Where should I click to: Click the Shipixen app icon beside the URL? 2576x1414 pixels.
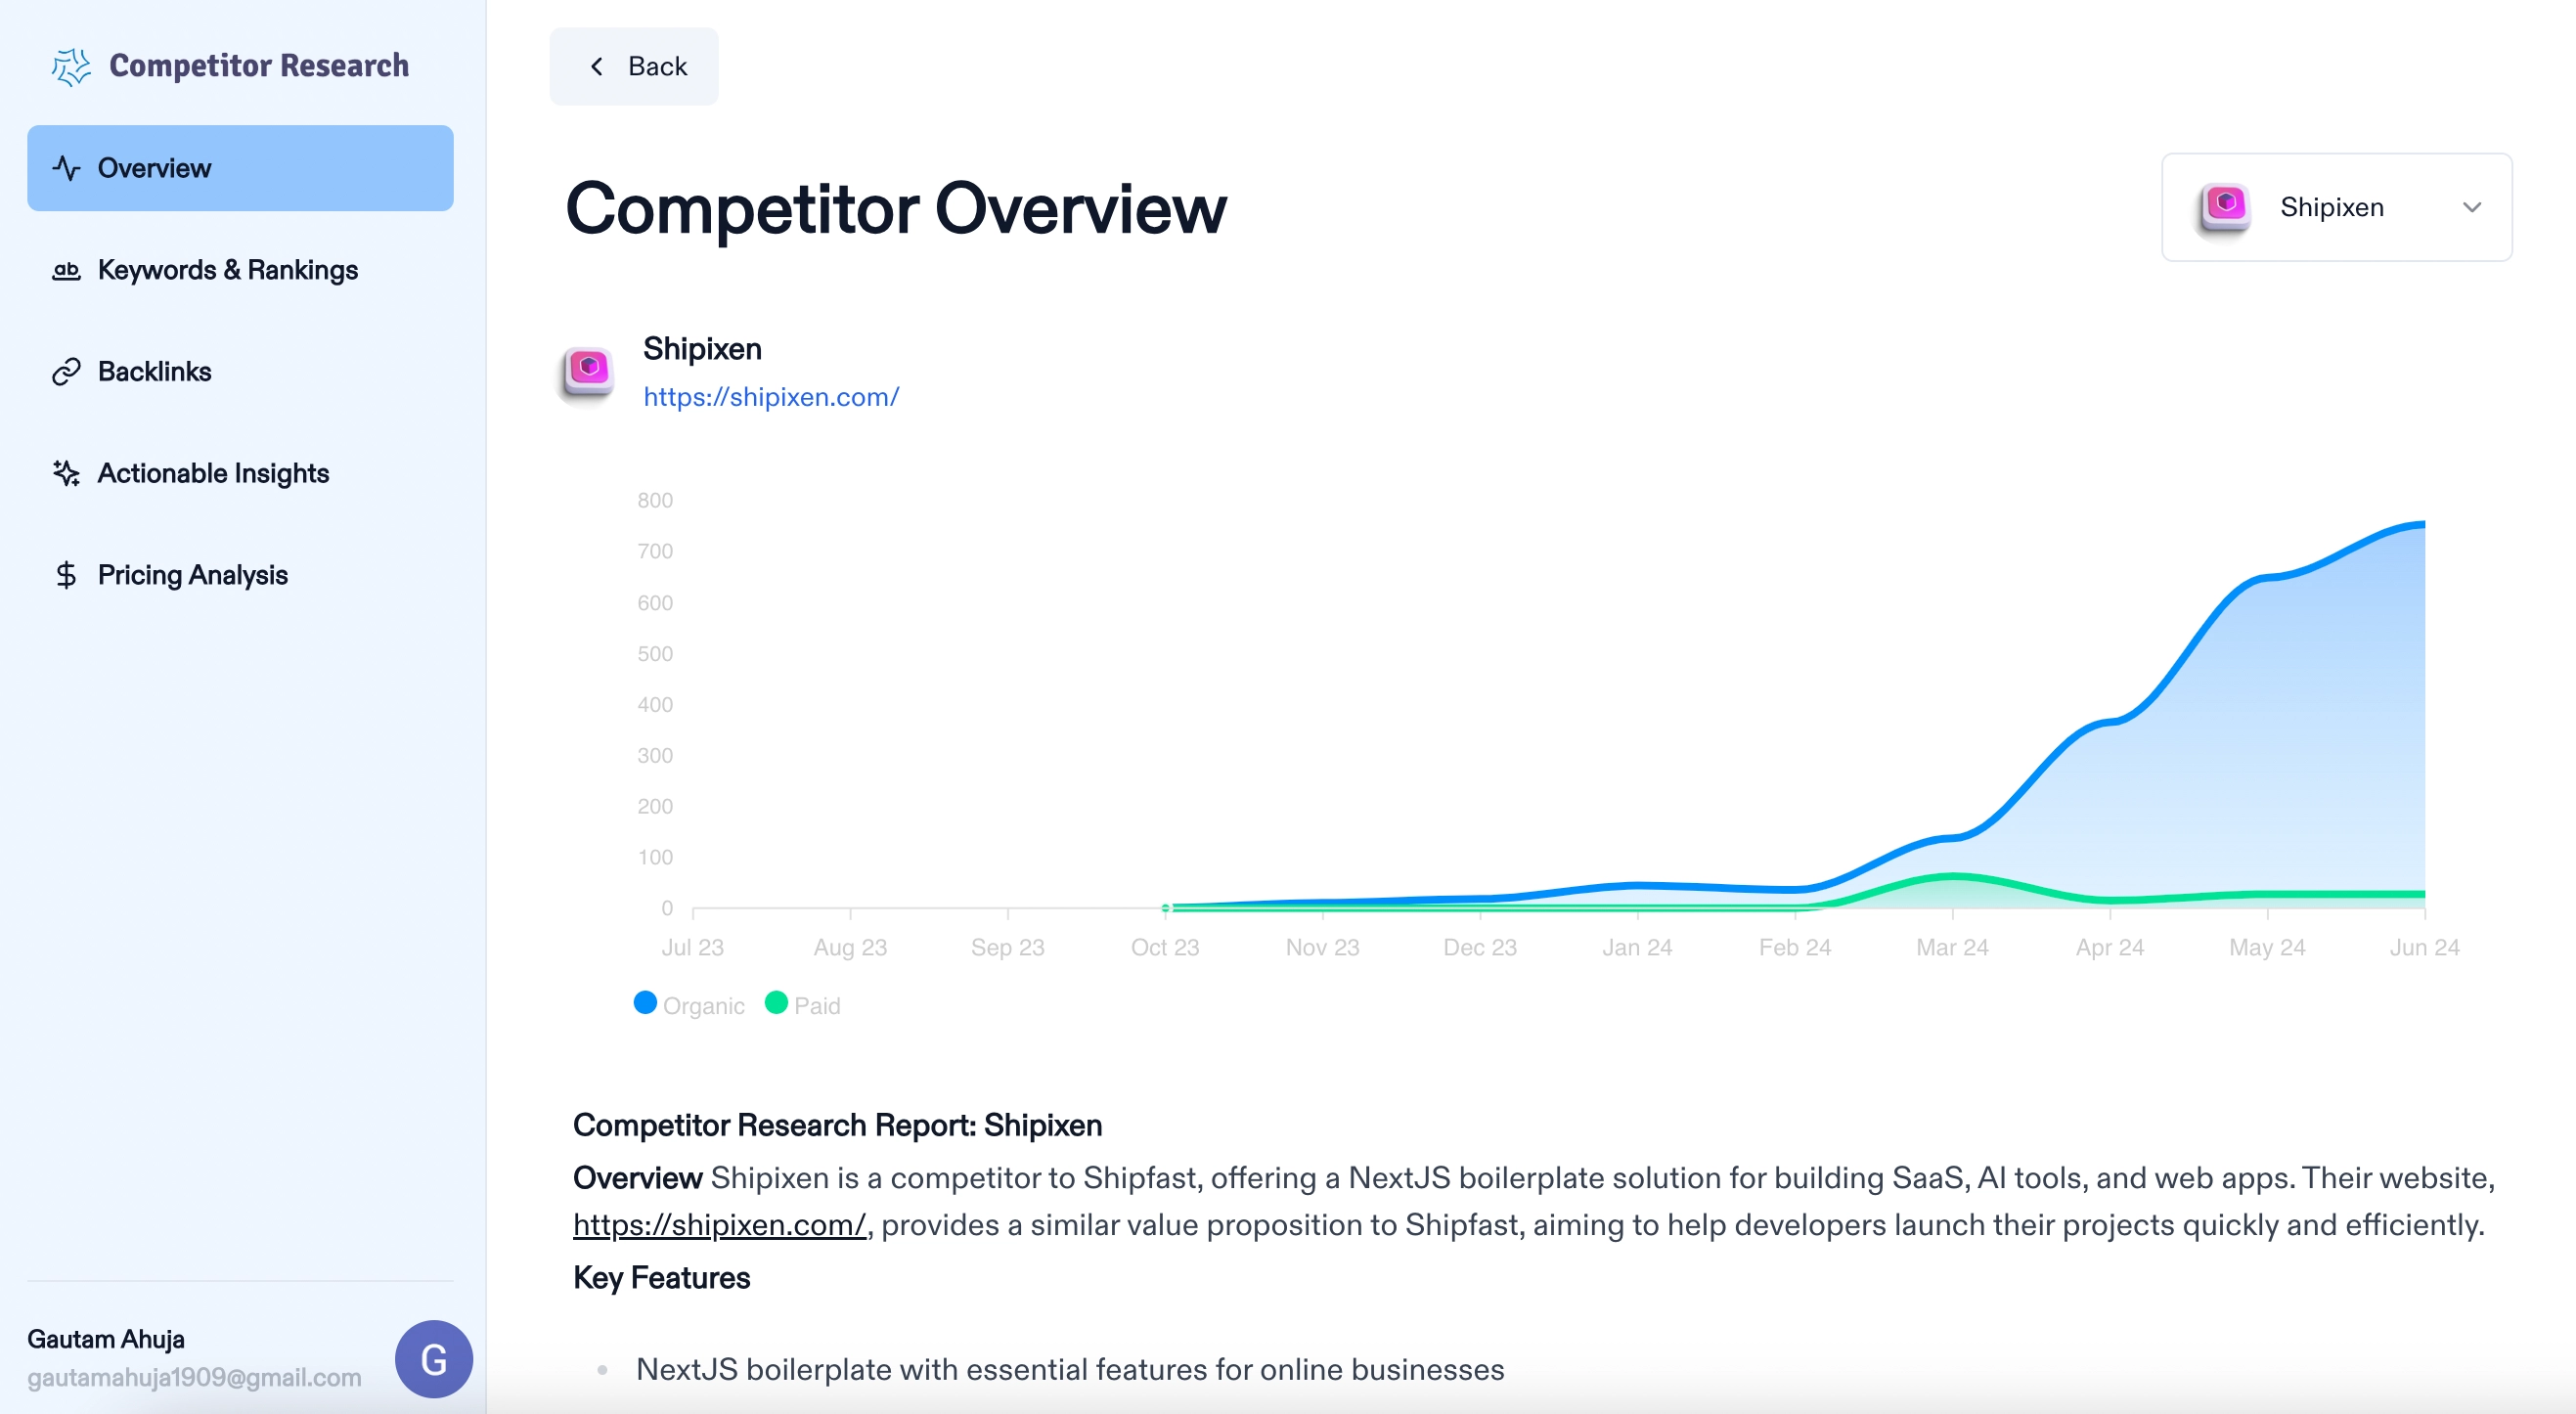[588, 372]
